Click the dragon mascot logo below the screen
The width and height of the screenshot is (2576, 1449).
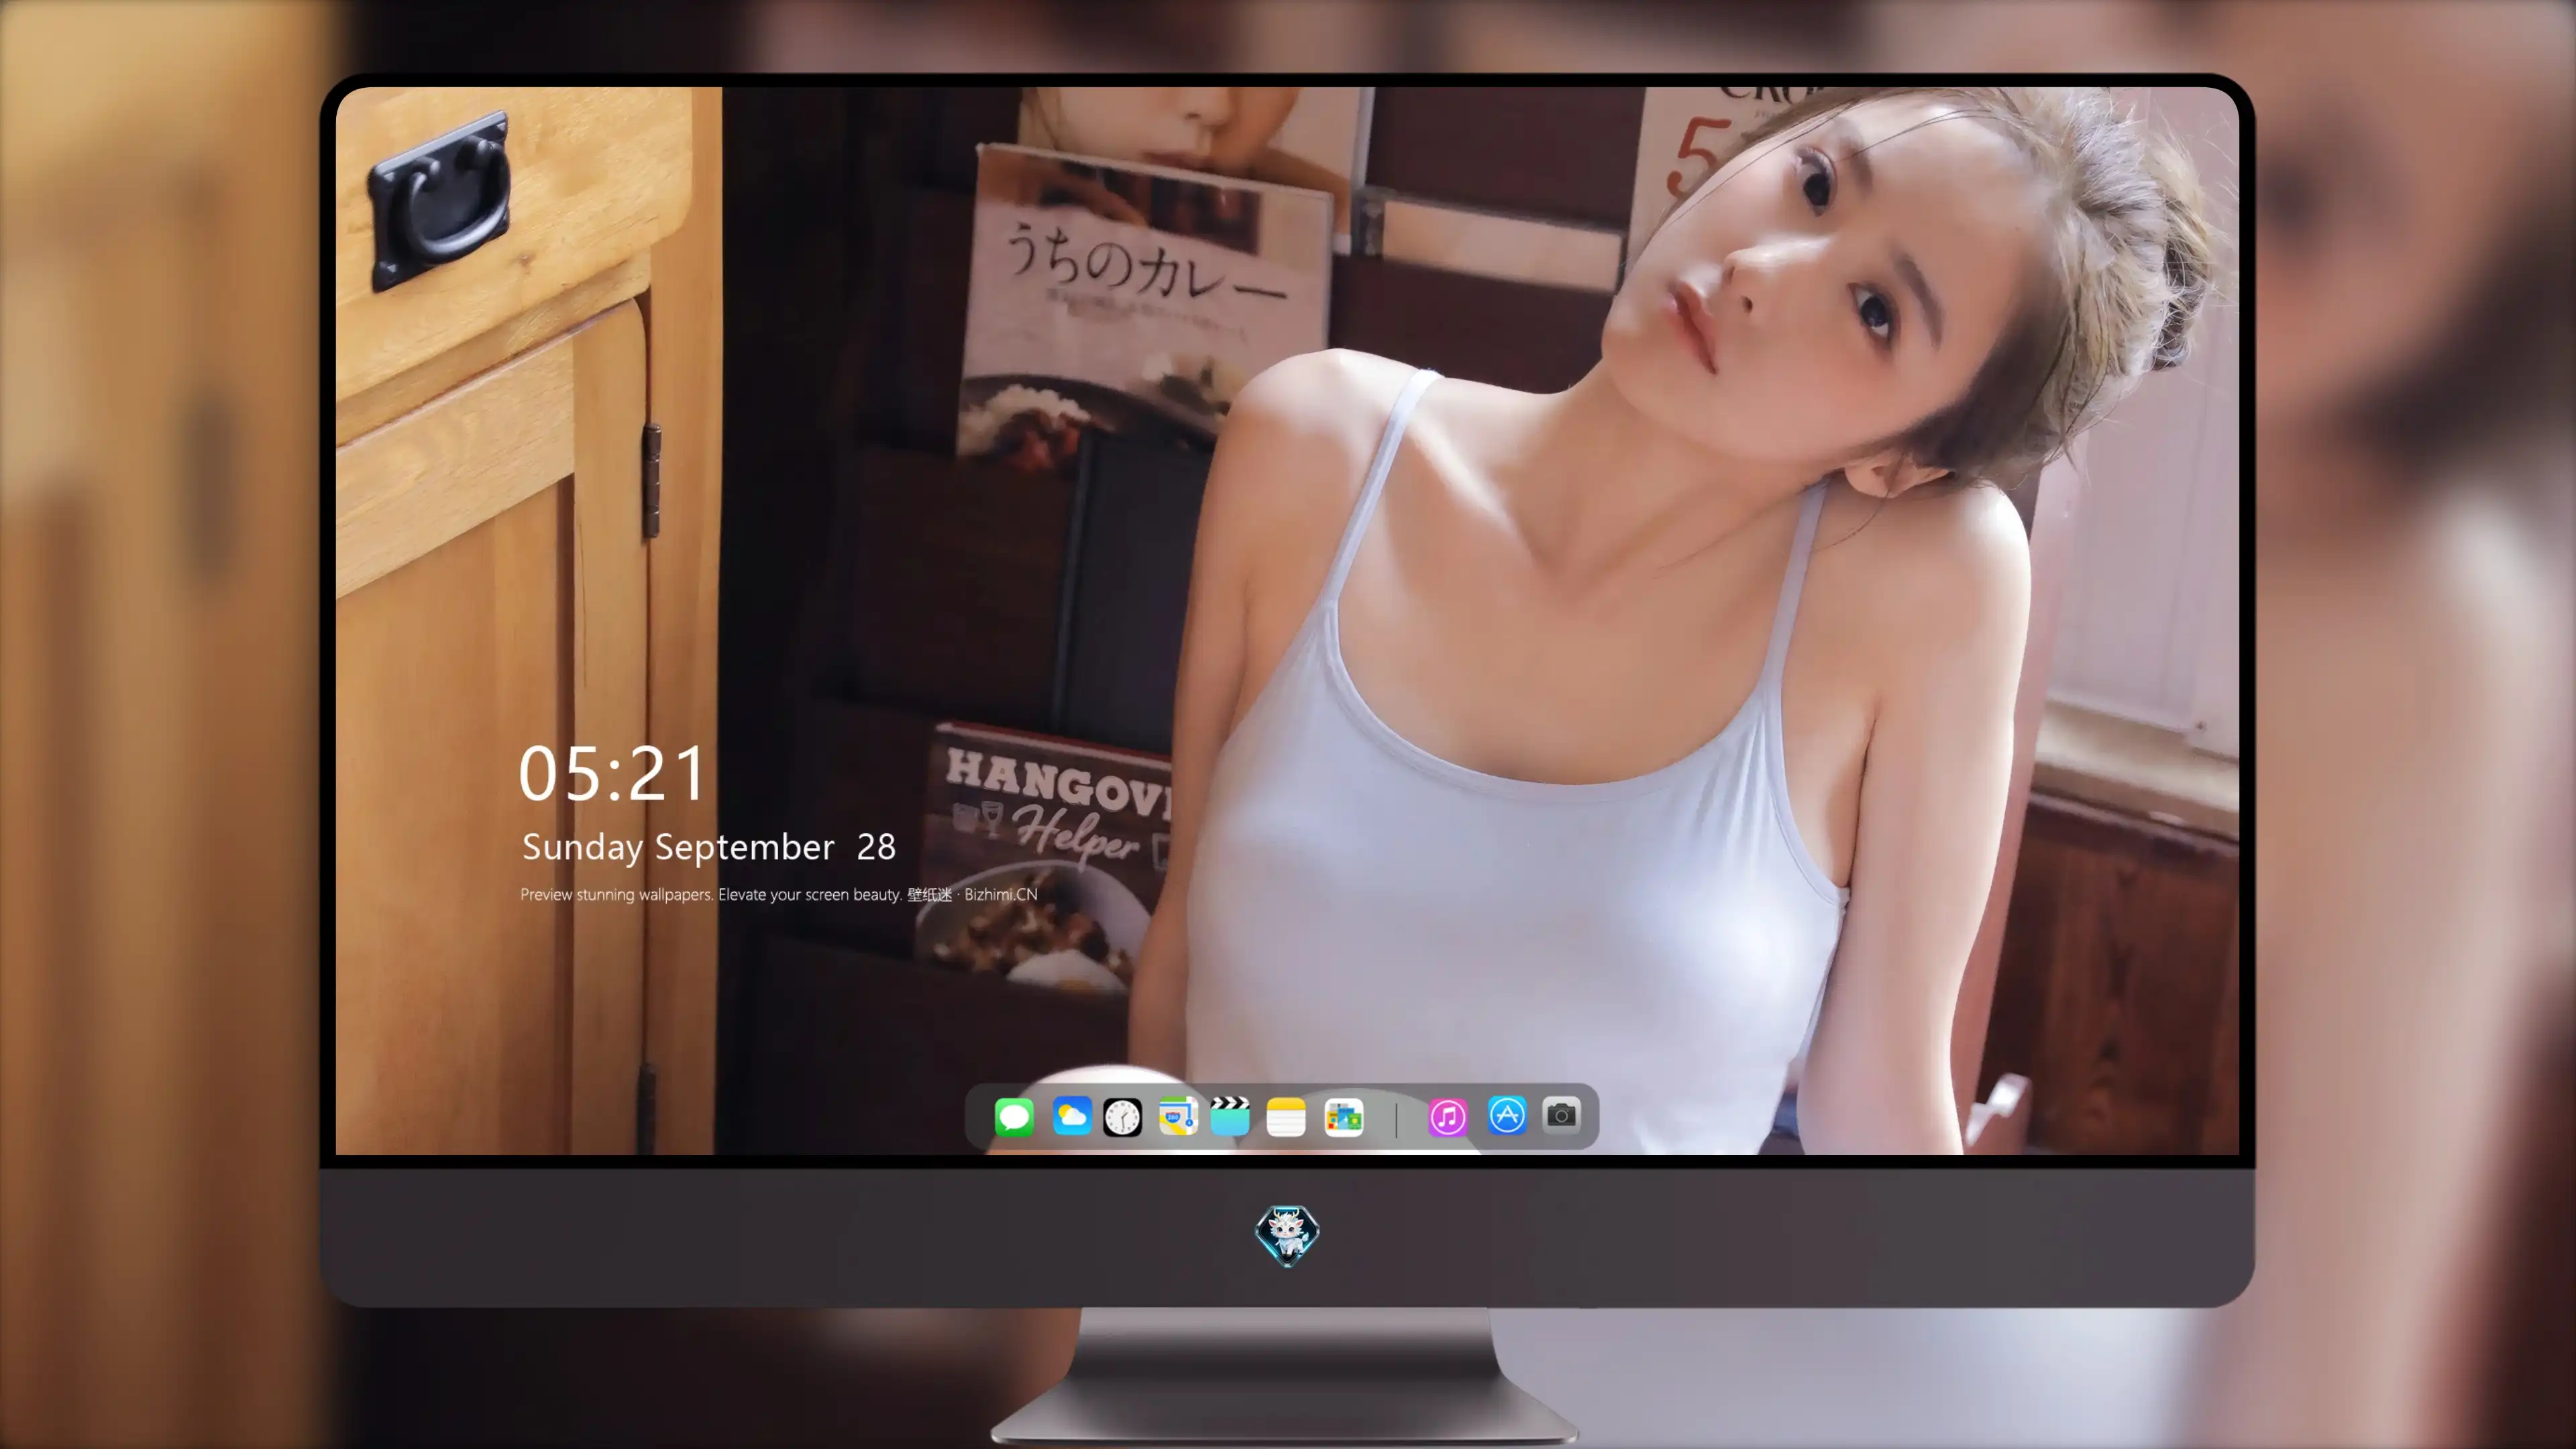[1287, 1236]
